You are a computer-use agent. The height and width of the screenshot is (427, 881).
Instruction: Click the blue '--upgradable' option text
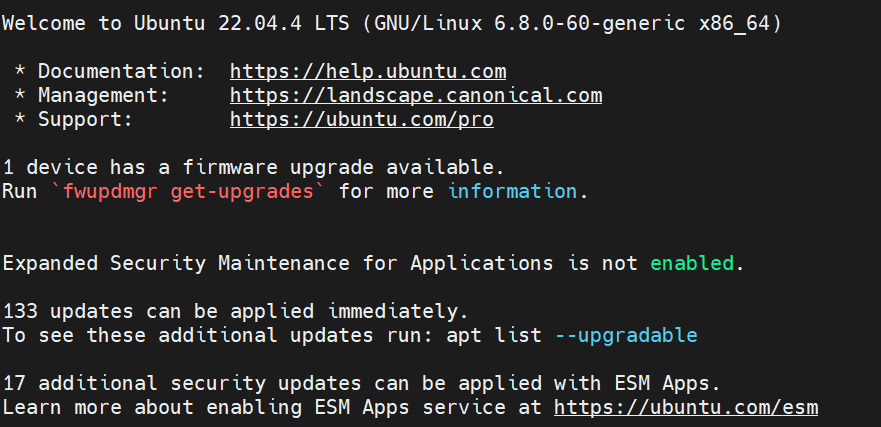pos(626,335)
